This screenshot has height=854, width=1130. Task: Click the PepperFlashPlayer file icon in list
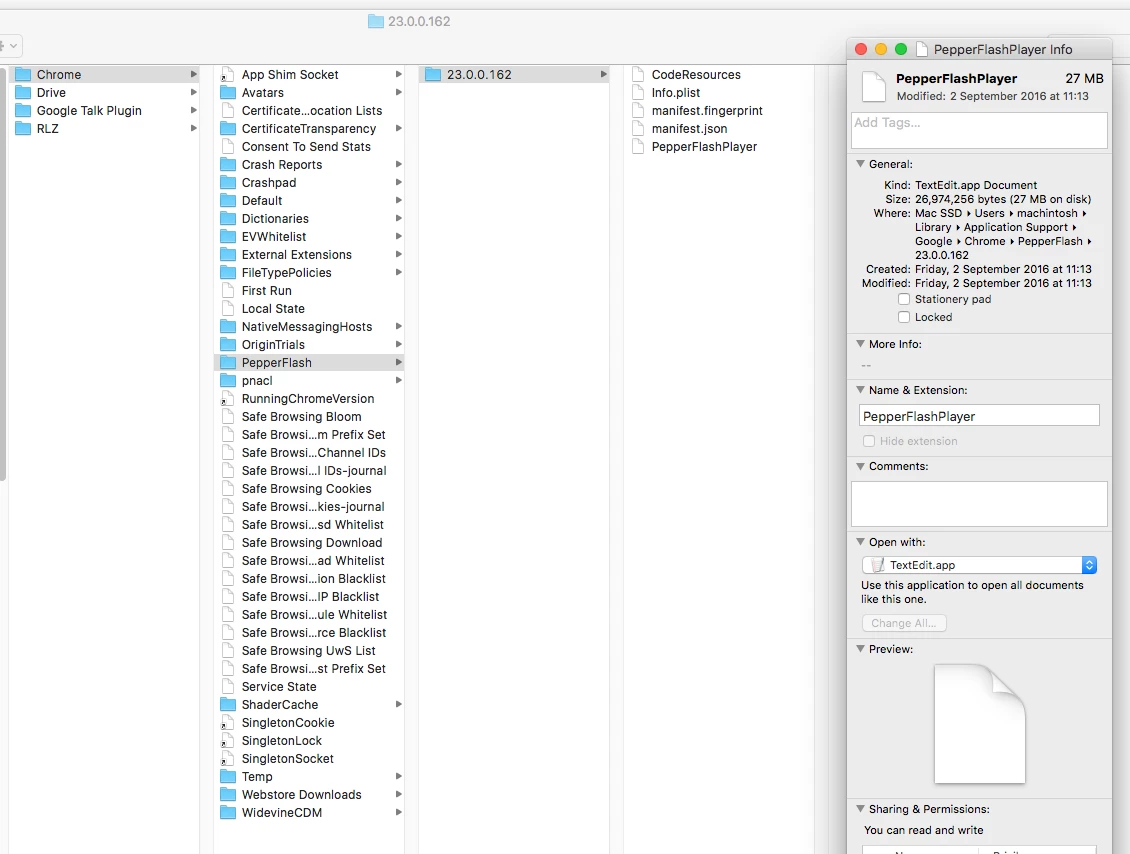[638, 146]
